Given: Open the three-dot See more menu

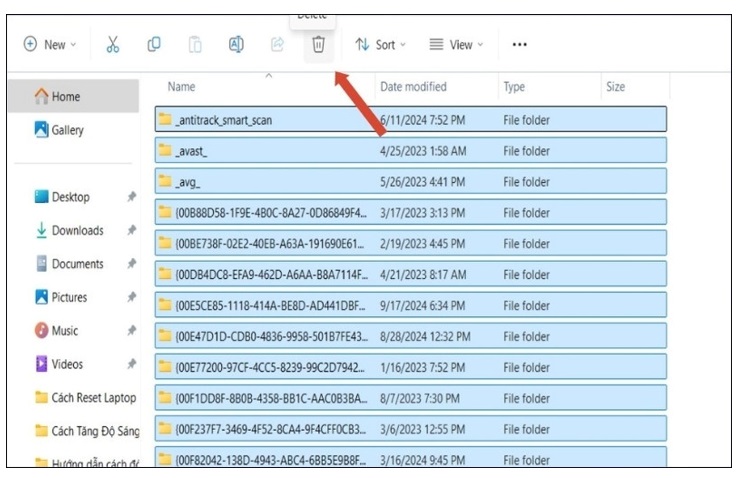Looking at the screenshot, I should [519, 45].
